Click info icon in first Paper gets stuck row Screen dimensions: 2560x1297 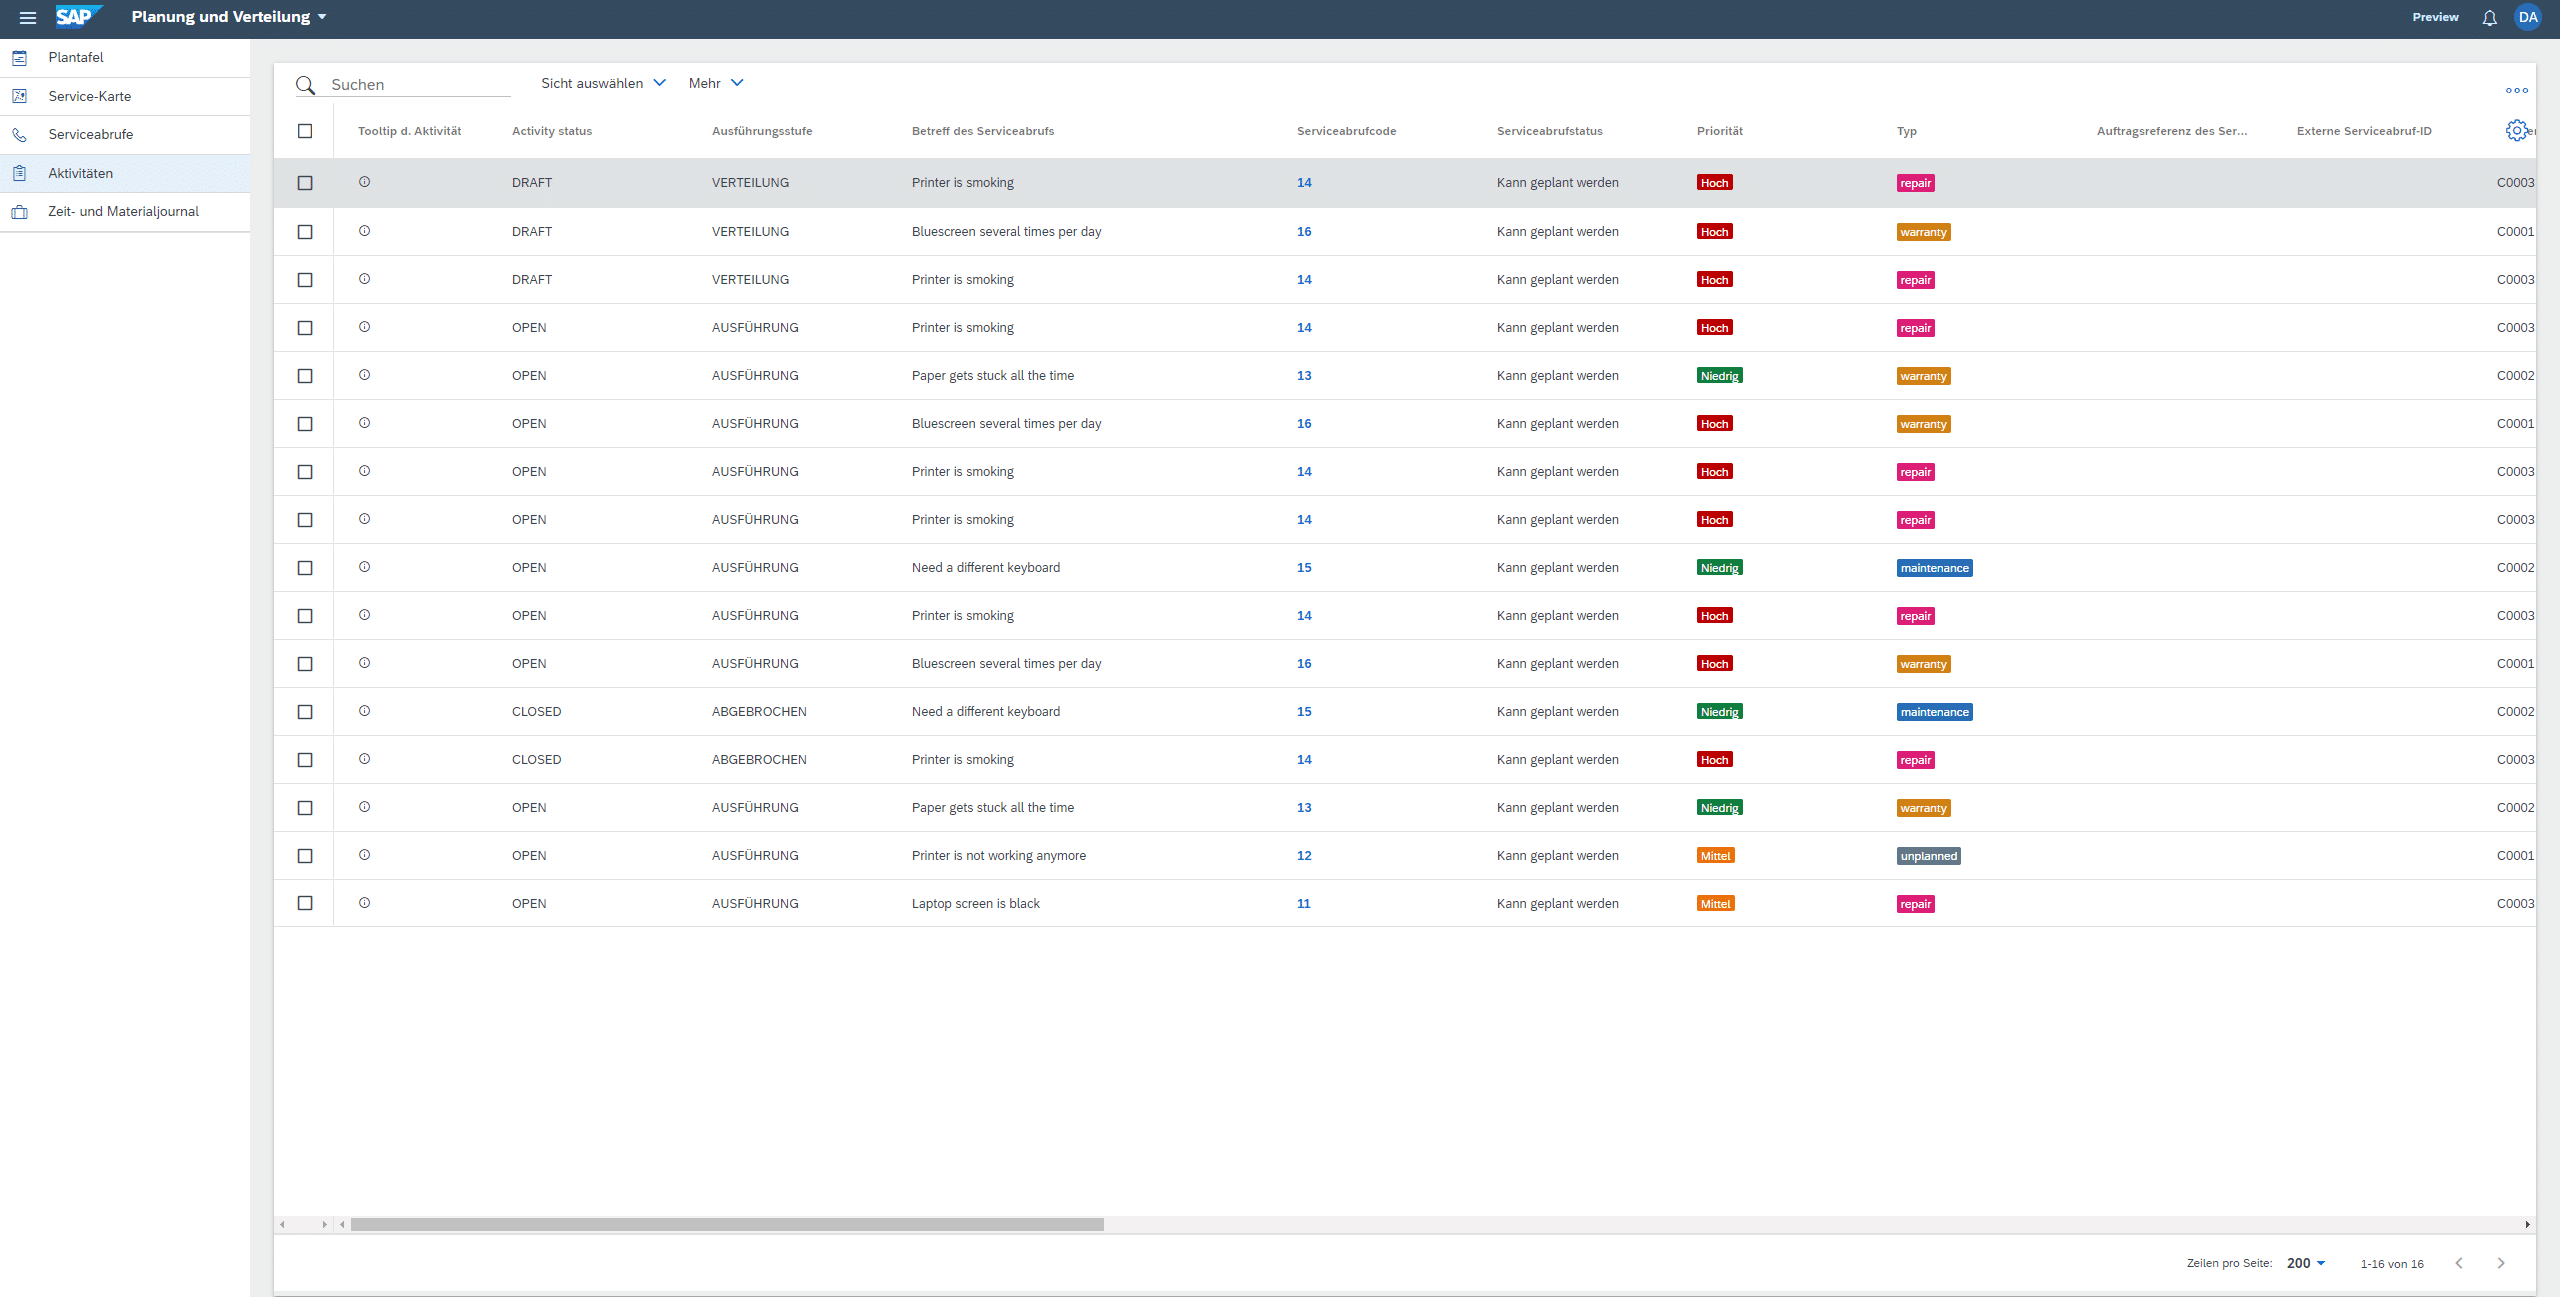(364, 375)
